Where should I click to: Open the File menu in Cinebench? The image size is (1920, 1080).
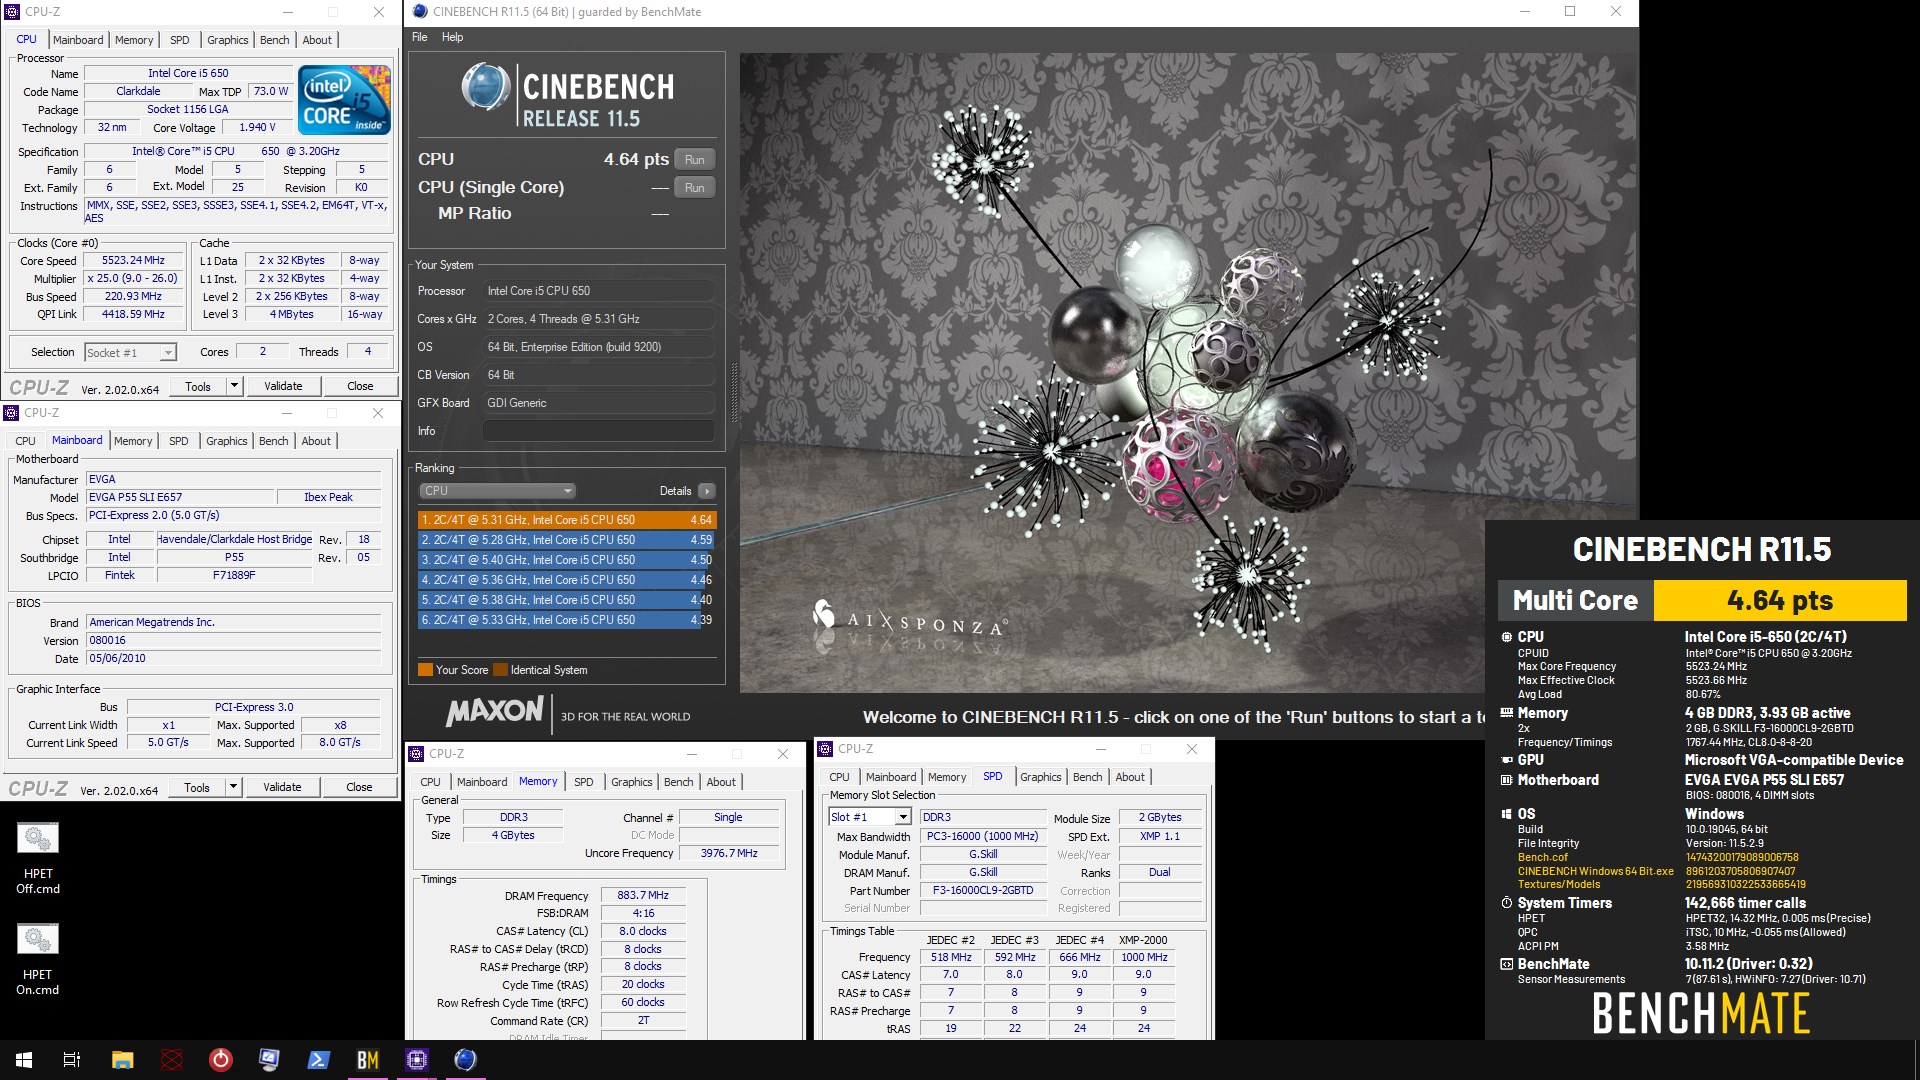pos(420,37)
